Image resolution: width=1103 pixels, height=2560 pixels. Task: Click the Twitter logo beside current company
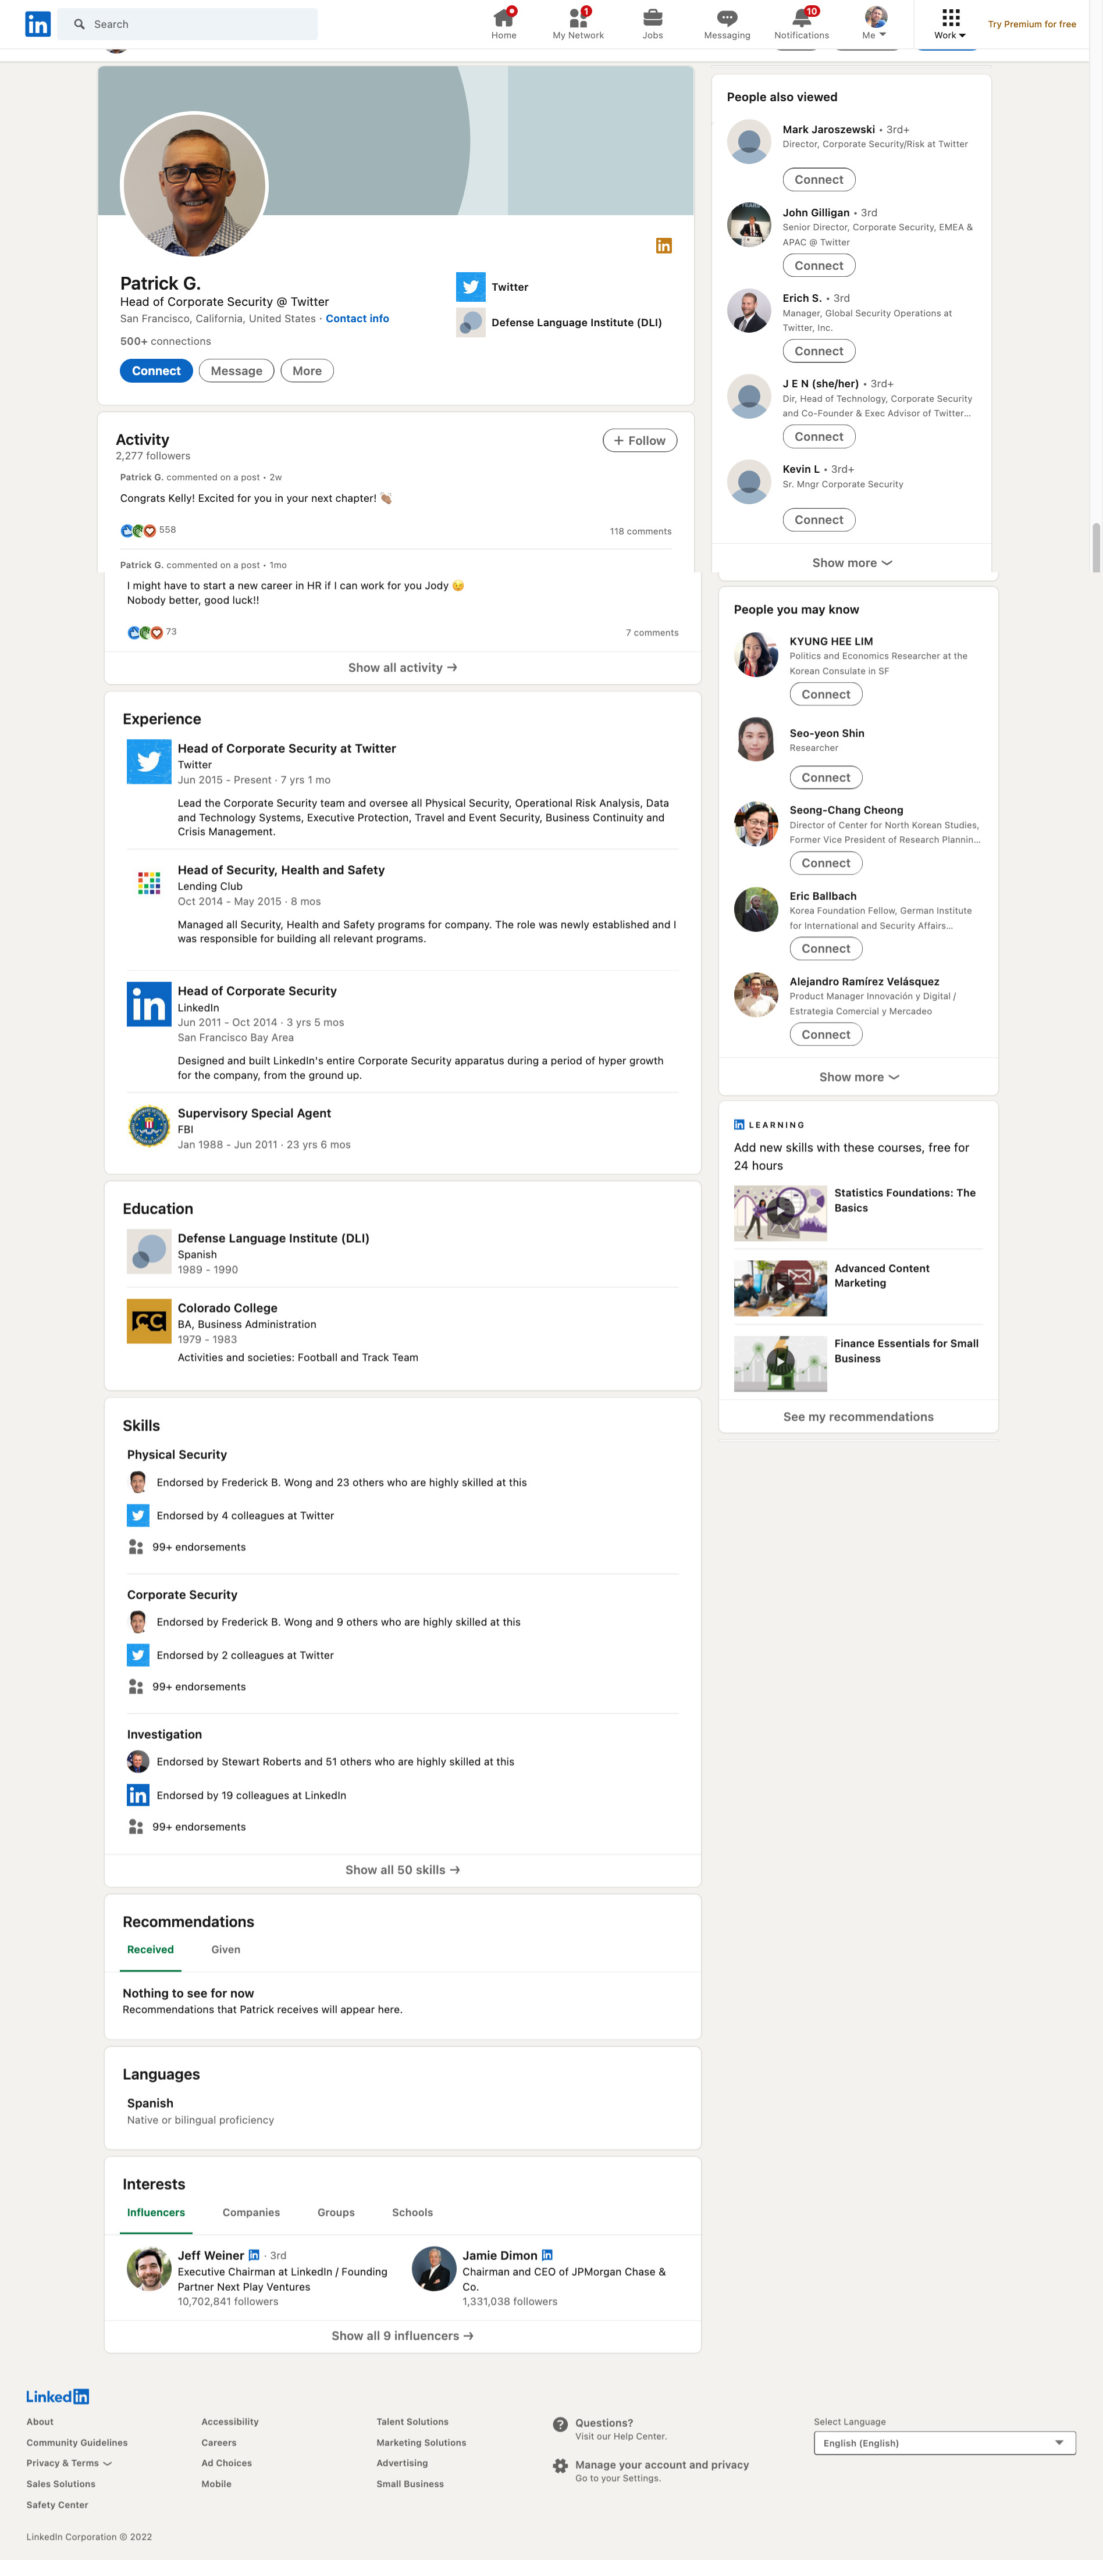[x=470, y=287]
